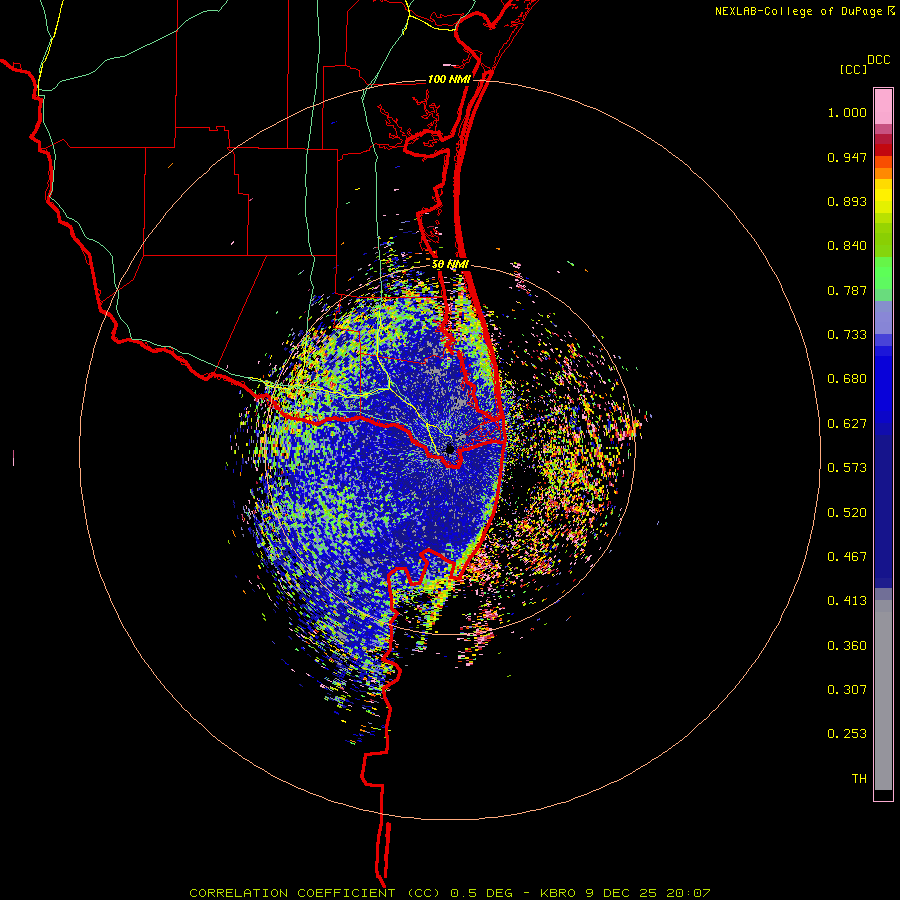Click the 50 NMI range ring label
900x900 pixels.
click(x=451, y=265)
